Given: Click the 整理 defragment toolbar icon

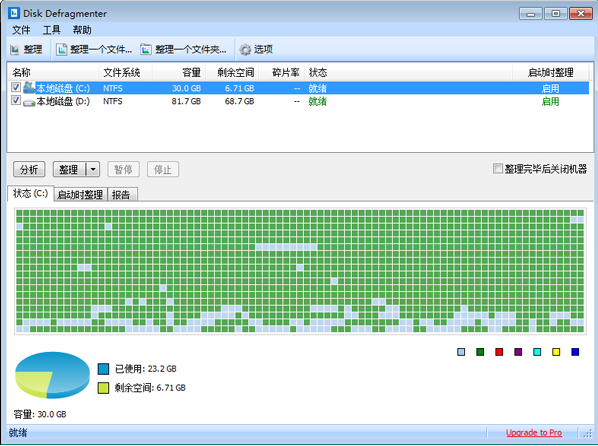Looking at the screenshot, I should point(15,50).
